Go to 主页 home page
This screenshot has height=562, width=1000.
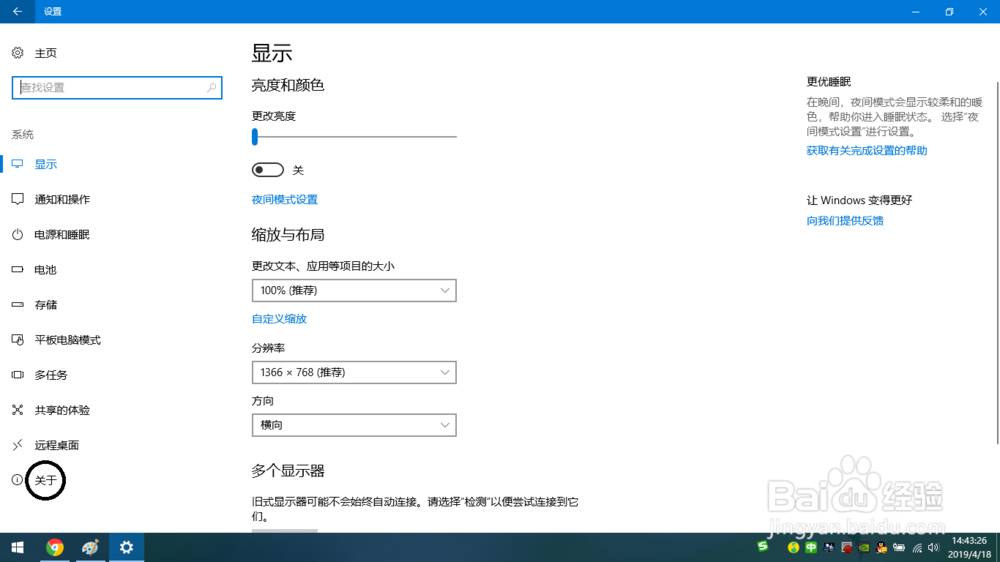coord(46,53)
